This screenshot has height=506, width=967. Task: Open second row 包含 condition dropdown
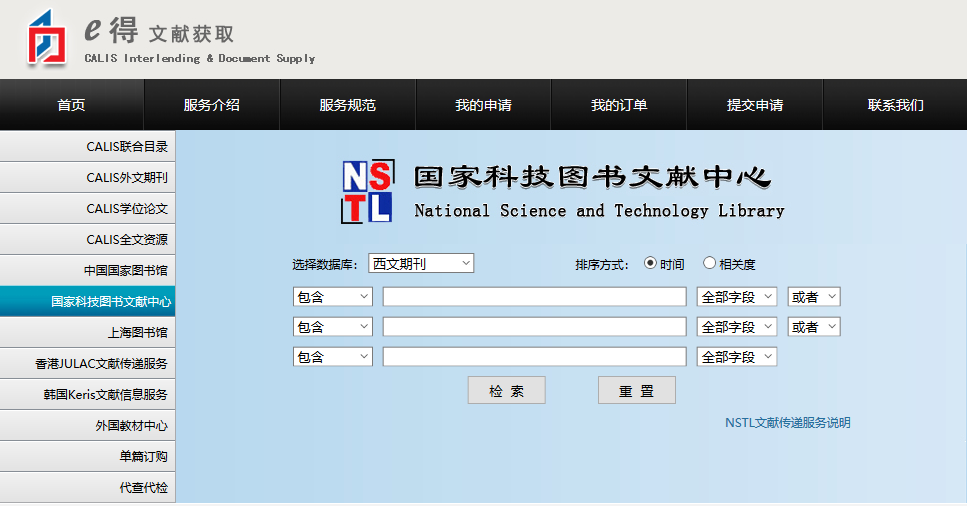coord(333,326)
